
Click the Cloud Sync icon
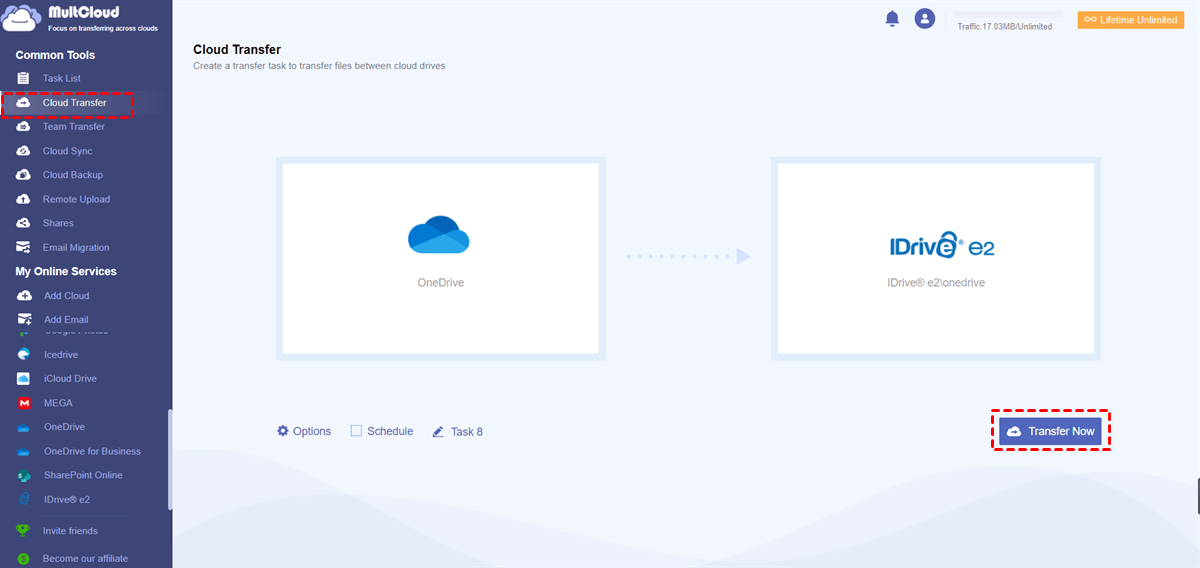coord(23,151)
